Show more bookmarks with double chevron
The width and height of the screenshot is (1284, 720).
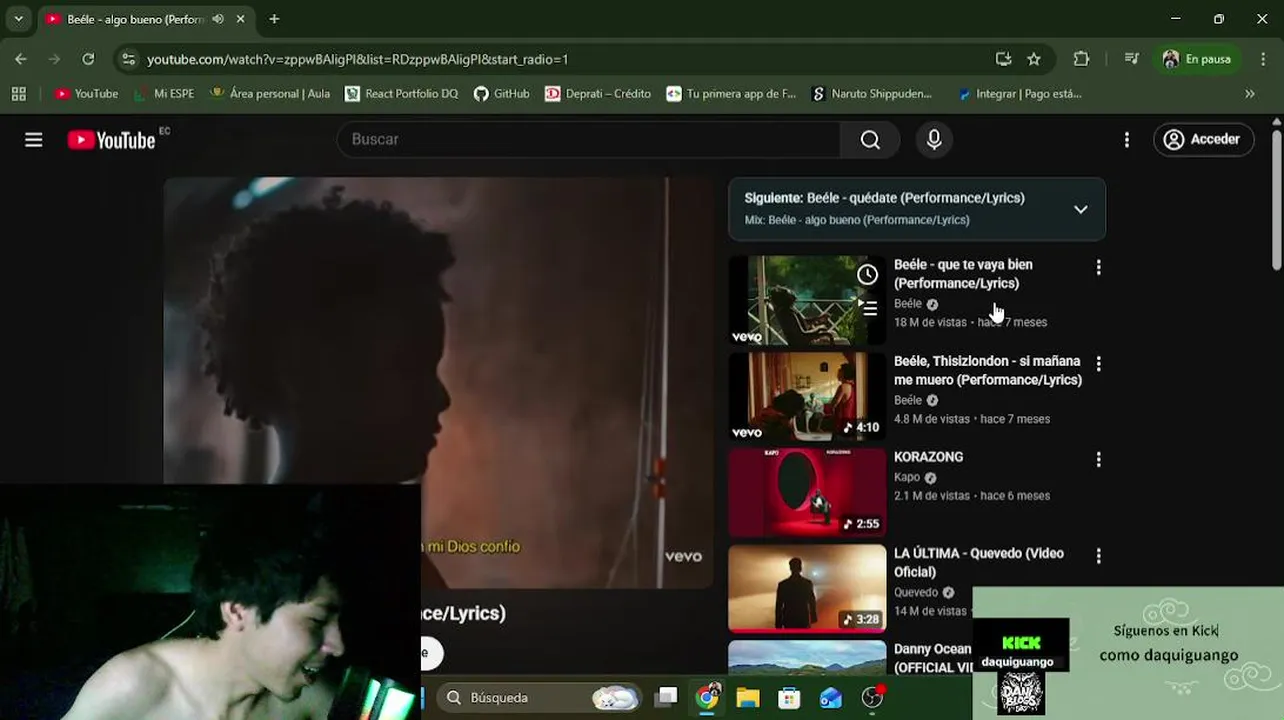pyautogui.click(x=1249, y=94)
